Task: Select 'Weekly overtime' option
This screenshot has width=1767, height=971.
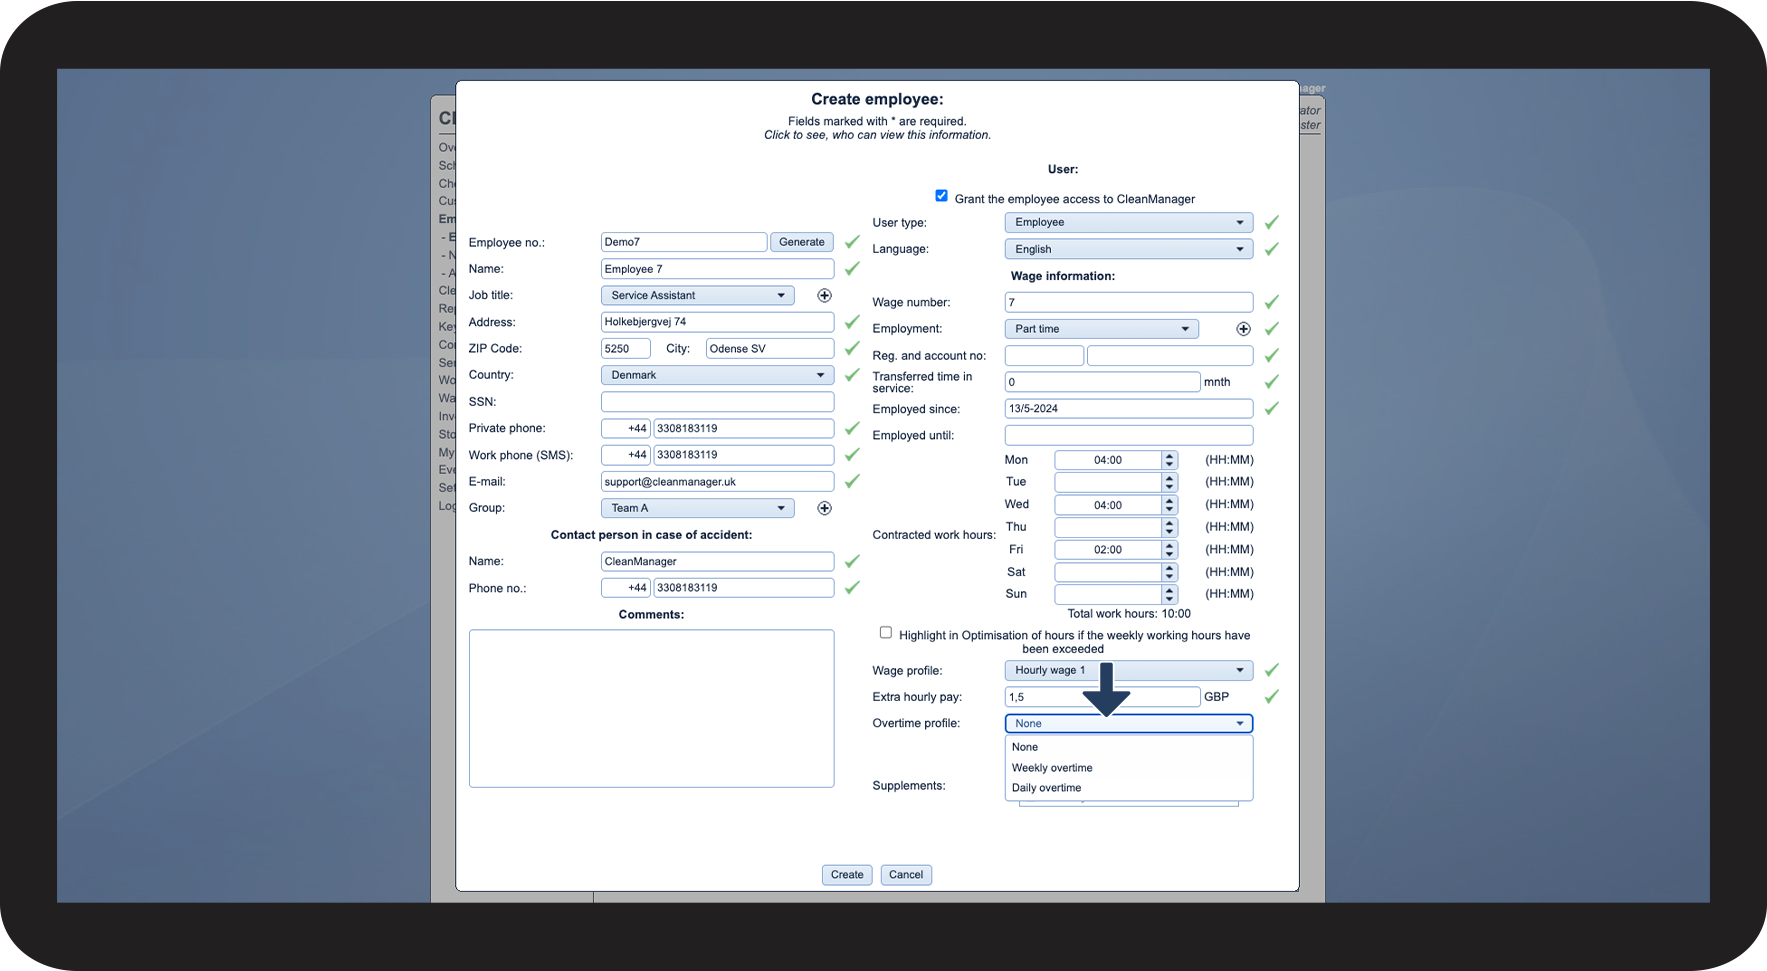Action: click(x=1128, y=768)
